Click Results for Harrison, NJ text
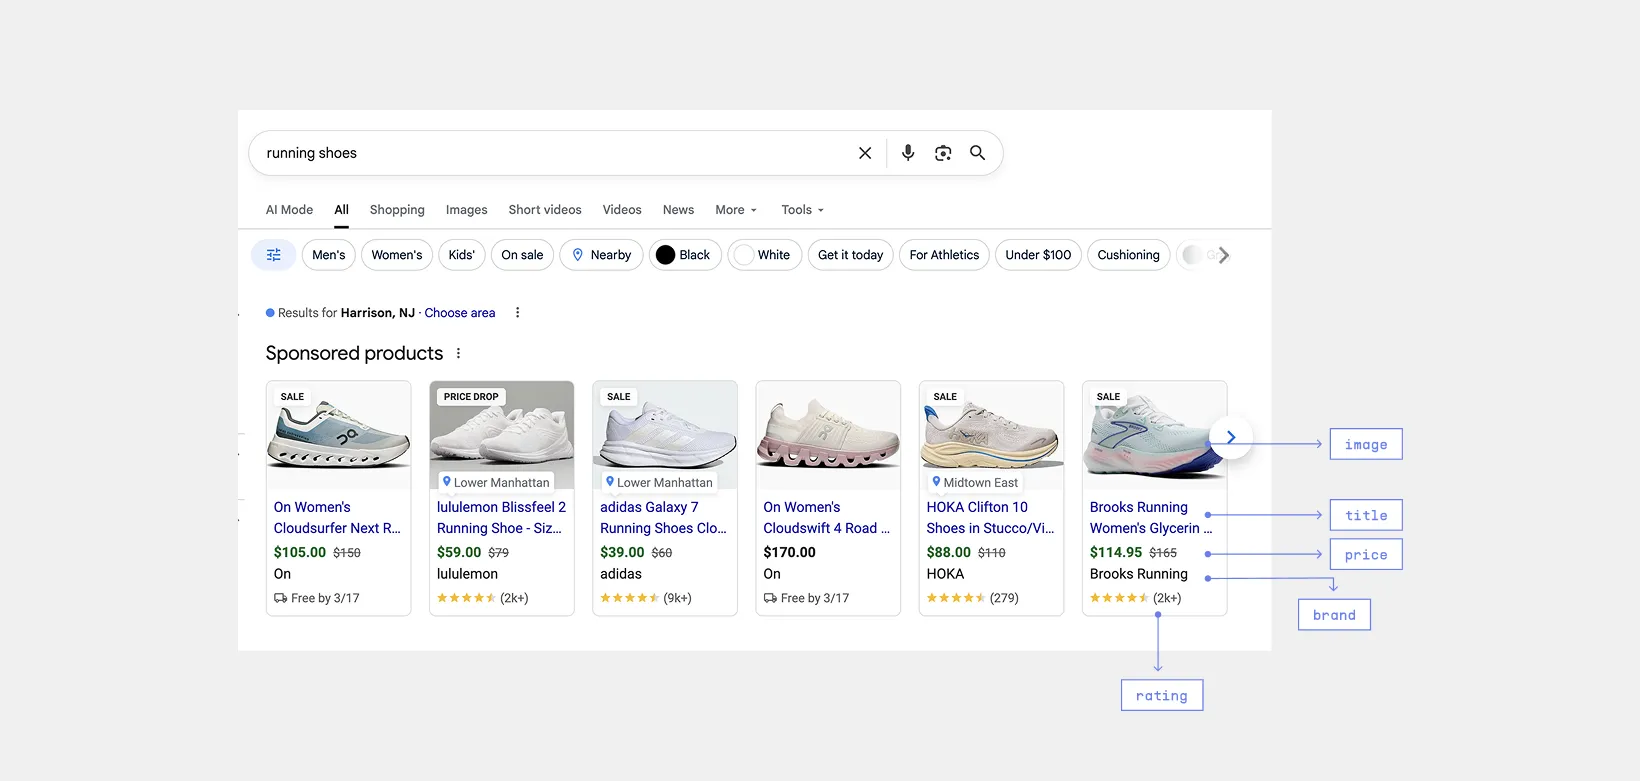 point(346,313)
